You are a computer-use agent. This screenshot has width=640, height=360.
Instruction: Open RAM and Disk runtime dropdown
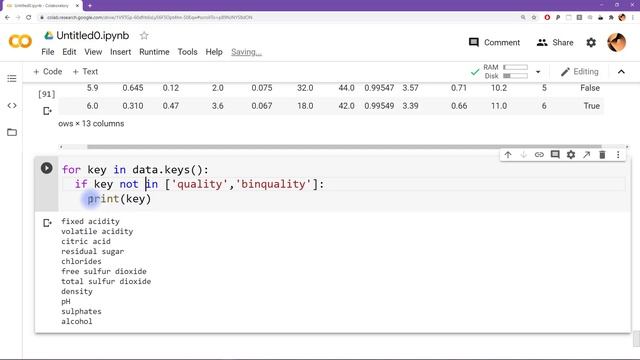[x=538, y=72]
